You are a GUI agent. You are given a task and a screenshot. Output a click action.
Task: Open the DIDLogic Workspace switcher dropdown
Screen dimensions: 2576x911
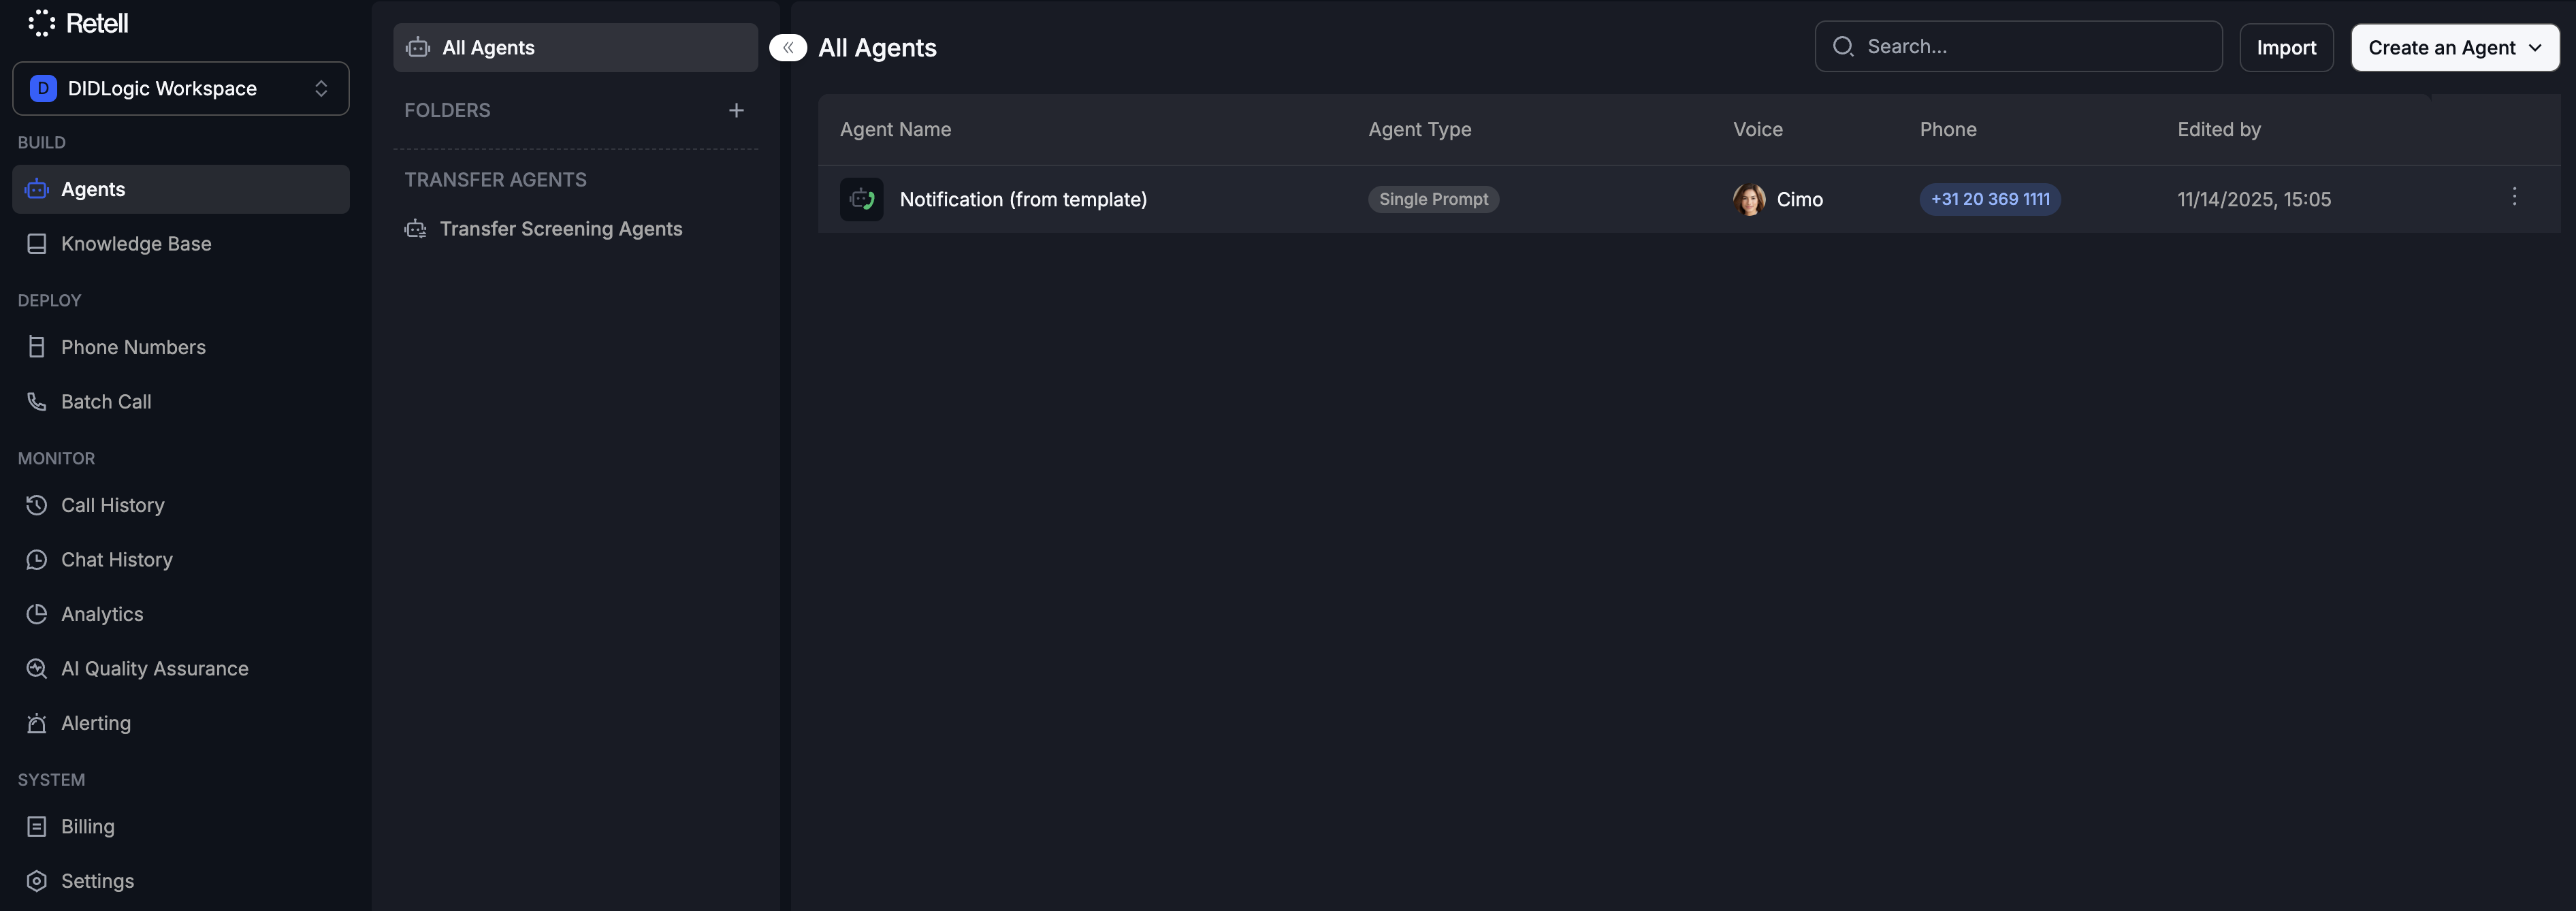pos(180,88)
